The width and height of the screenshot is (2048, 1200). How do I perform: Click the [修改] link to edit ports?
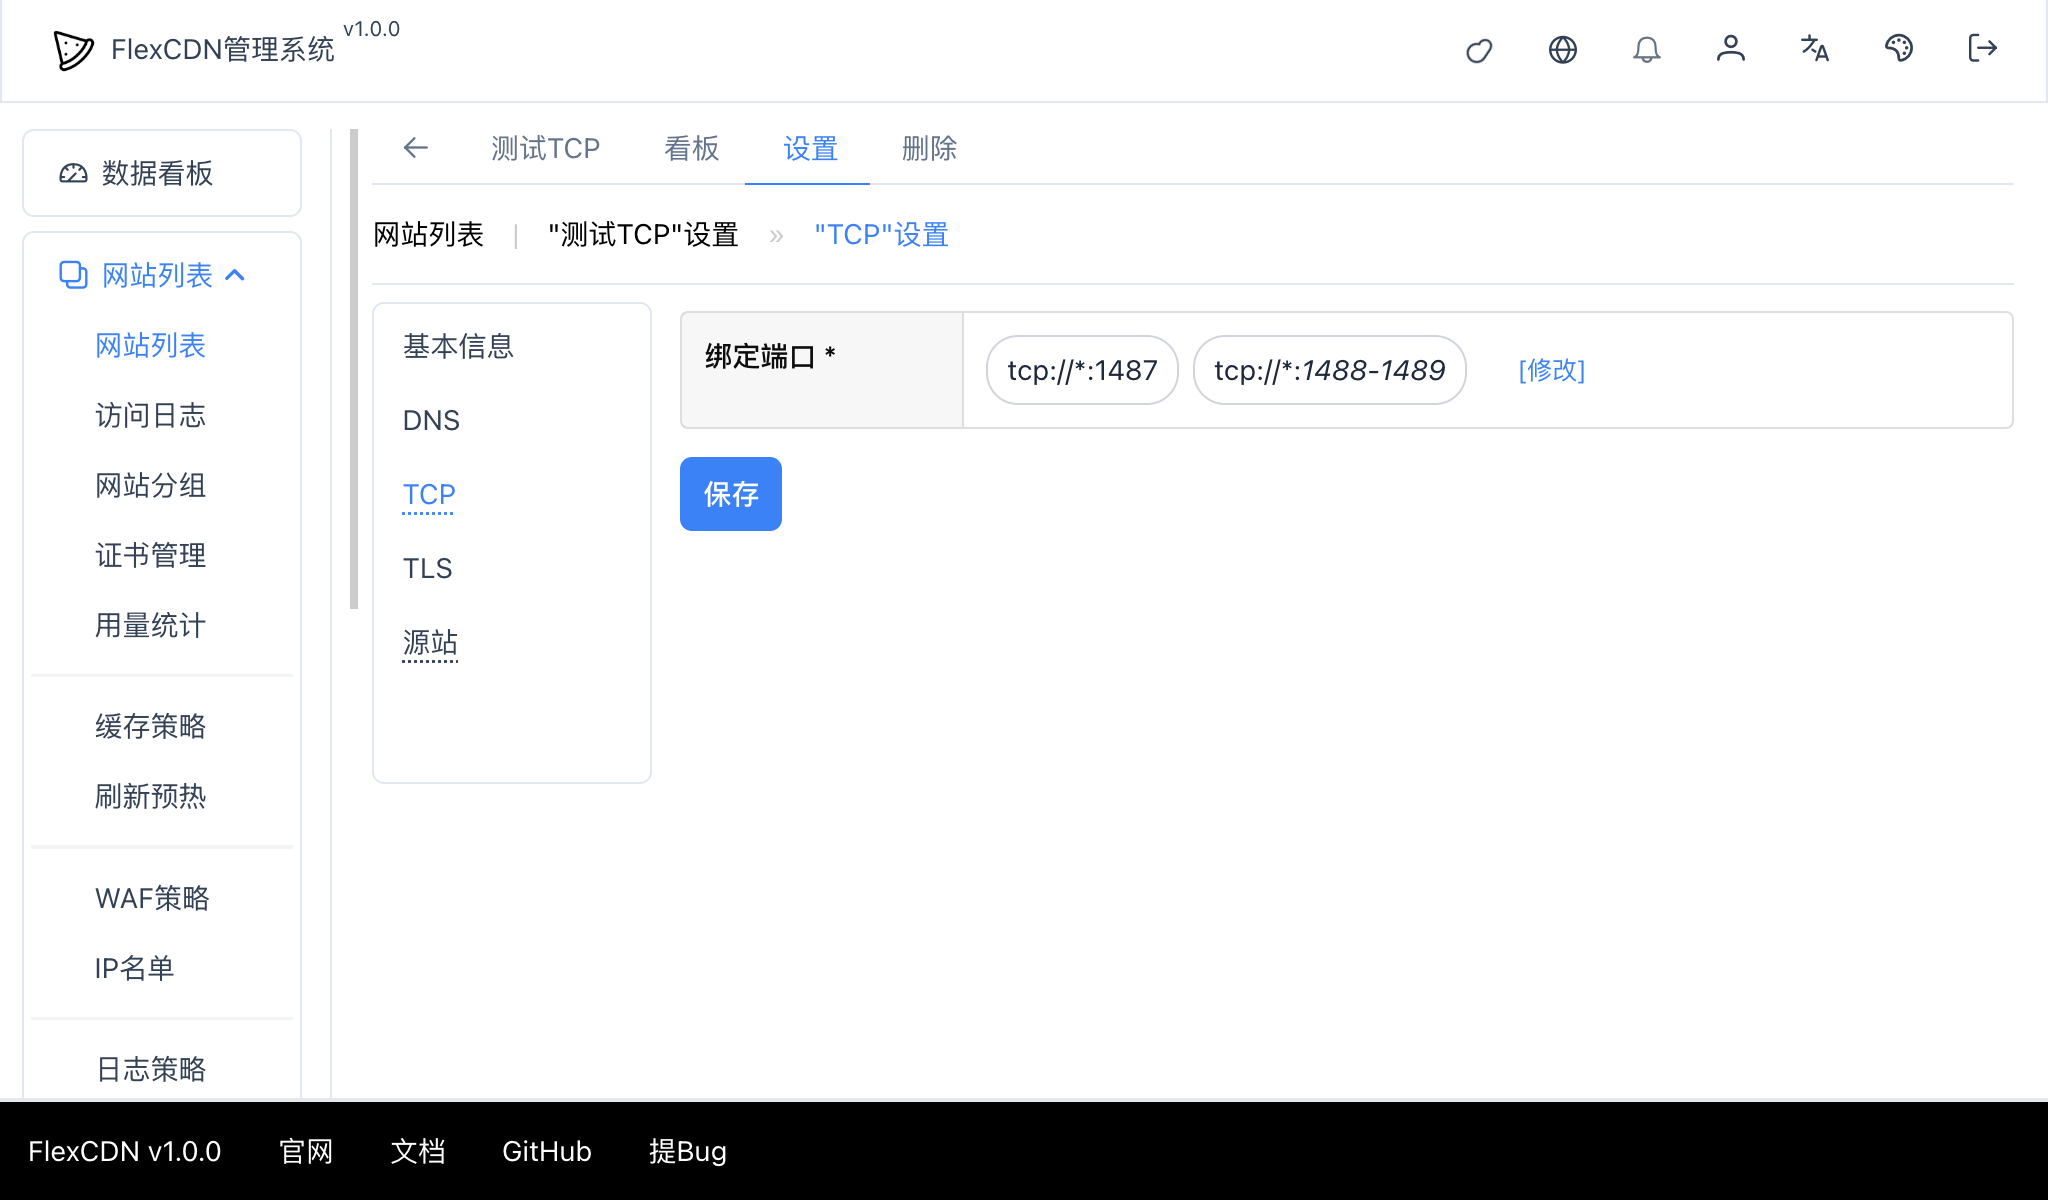[x=1551, y=370]
